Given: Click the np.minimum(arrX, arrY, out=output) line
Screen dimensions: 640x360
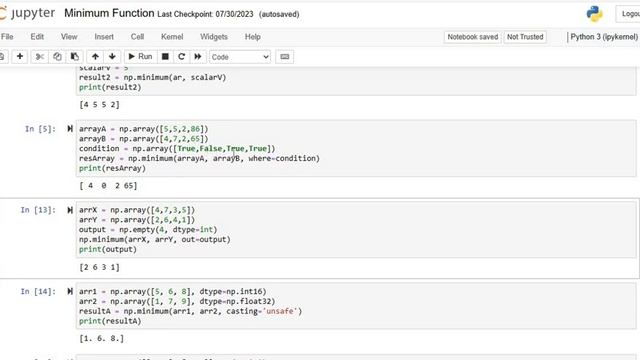Looking at the screenshot, I should [x=155, y=239].
